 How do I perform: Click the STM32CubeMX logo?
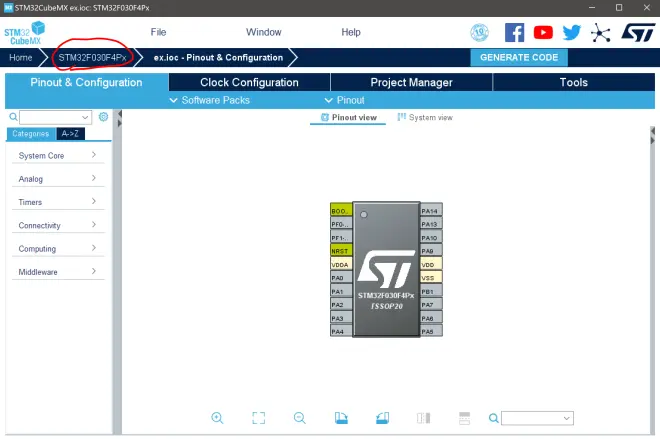coord(25,33)
